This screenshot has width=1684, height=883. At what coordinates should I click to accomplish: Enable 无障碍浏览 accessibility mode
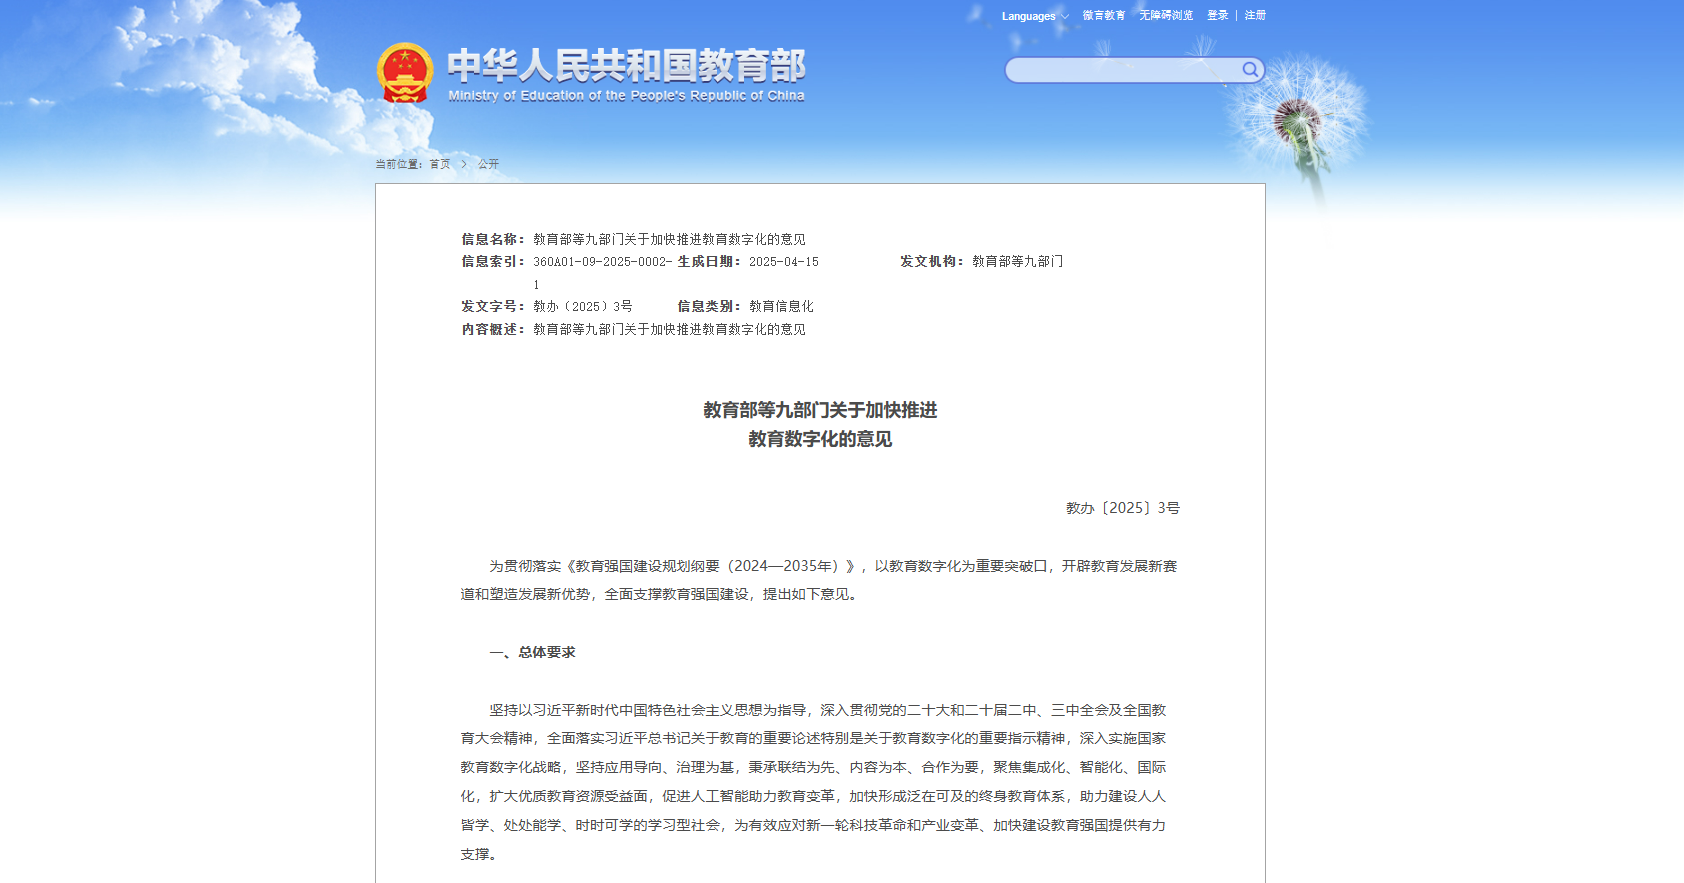click(1166, 15)
